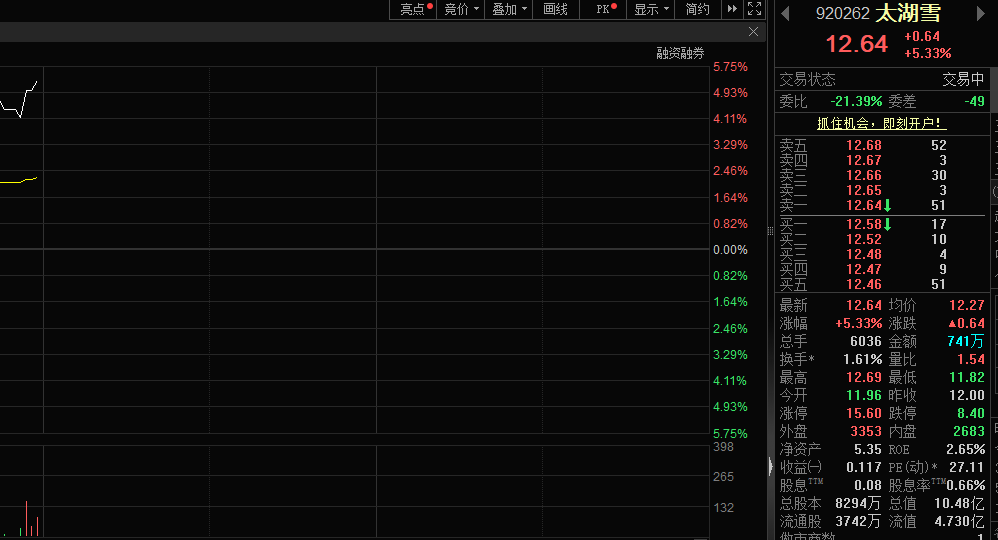
Task: Close the chart info bar with X
Action: [x=753, y=32]
